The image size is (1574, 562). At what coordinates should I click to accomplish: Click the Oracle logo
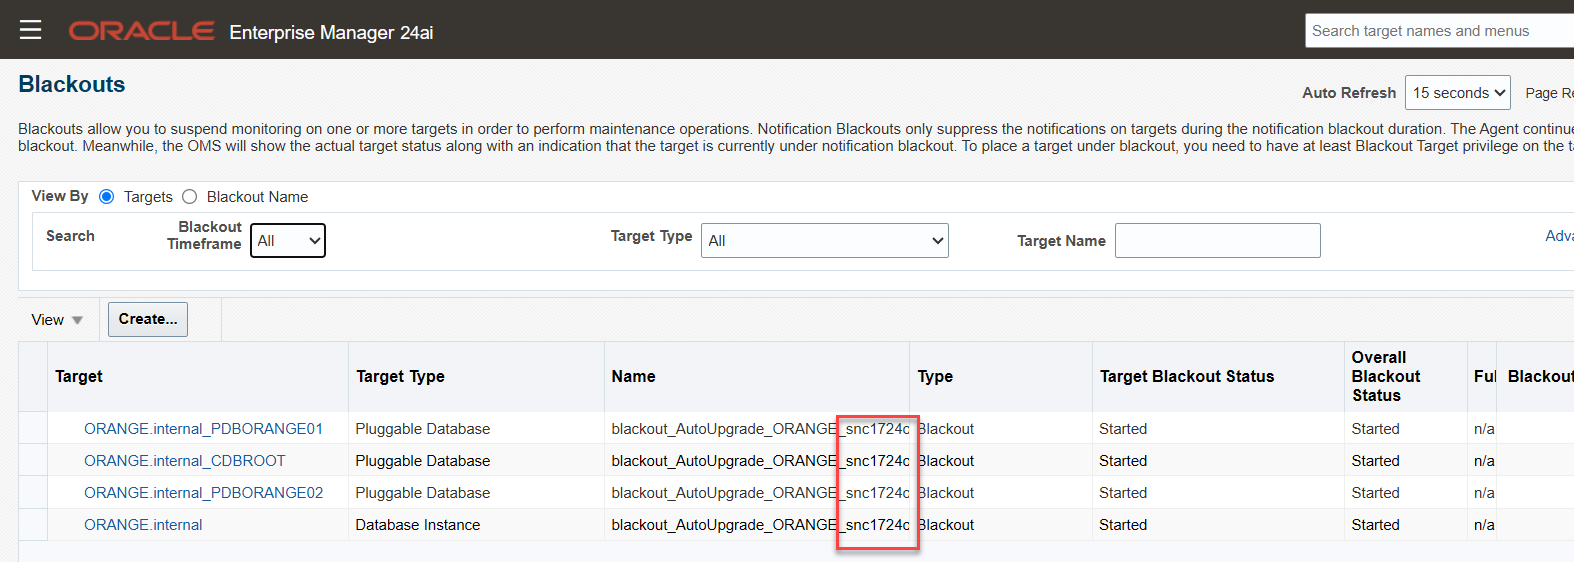pos(141,31)
